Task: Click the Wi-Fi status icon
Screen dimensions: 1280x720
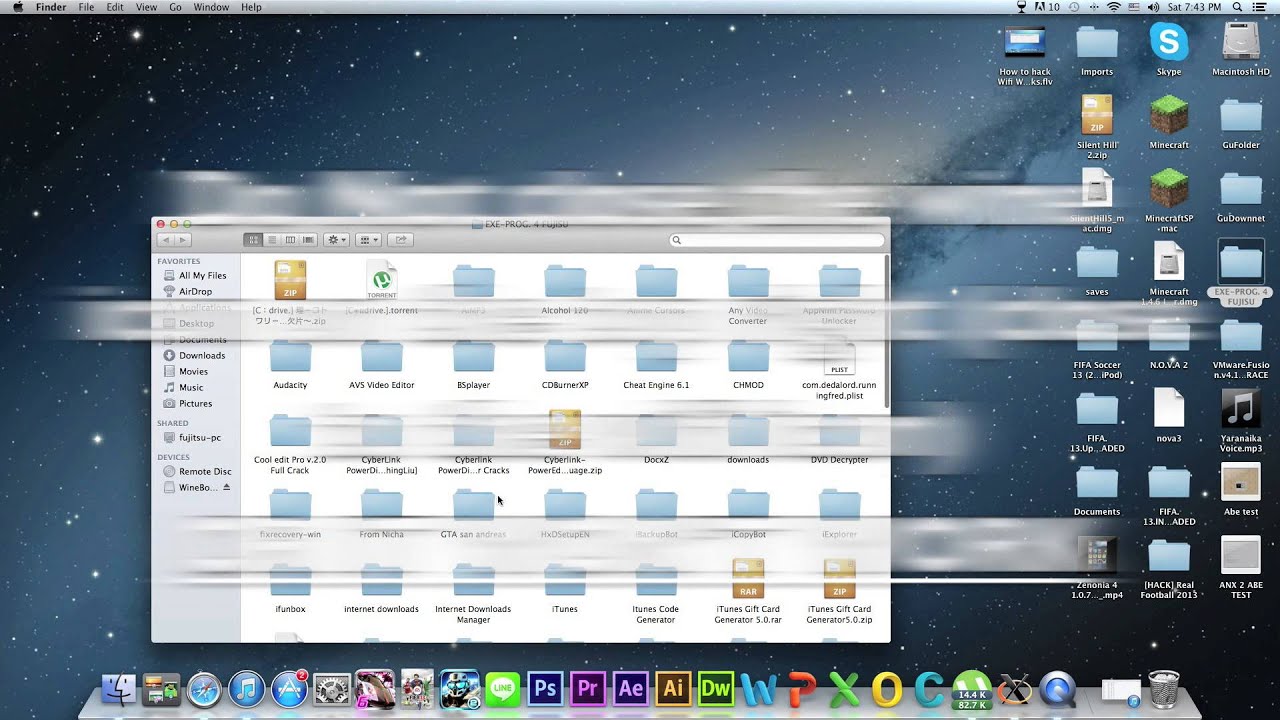Action: click(1113, 7)
